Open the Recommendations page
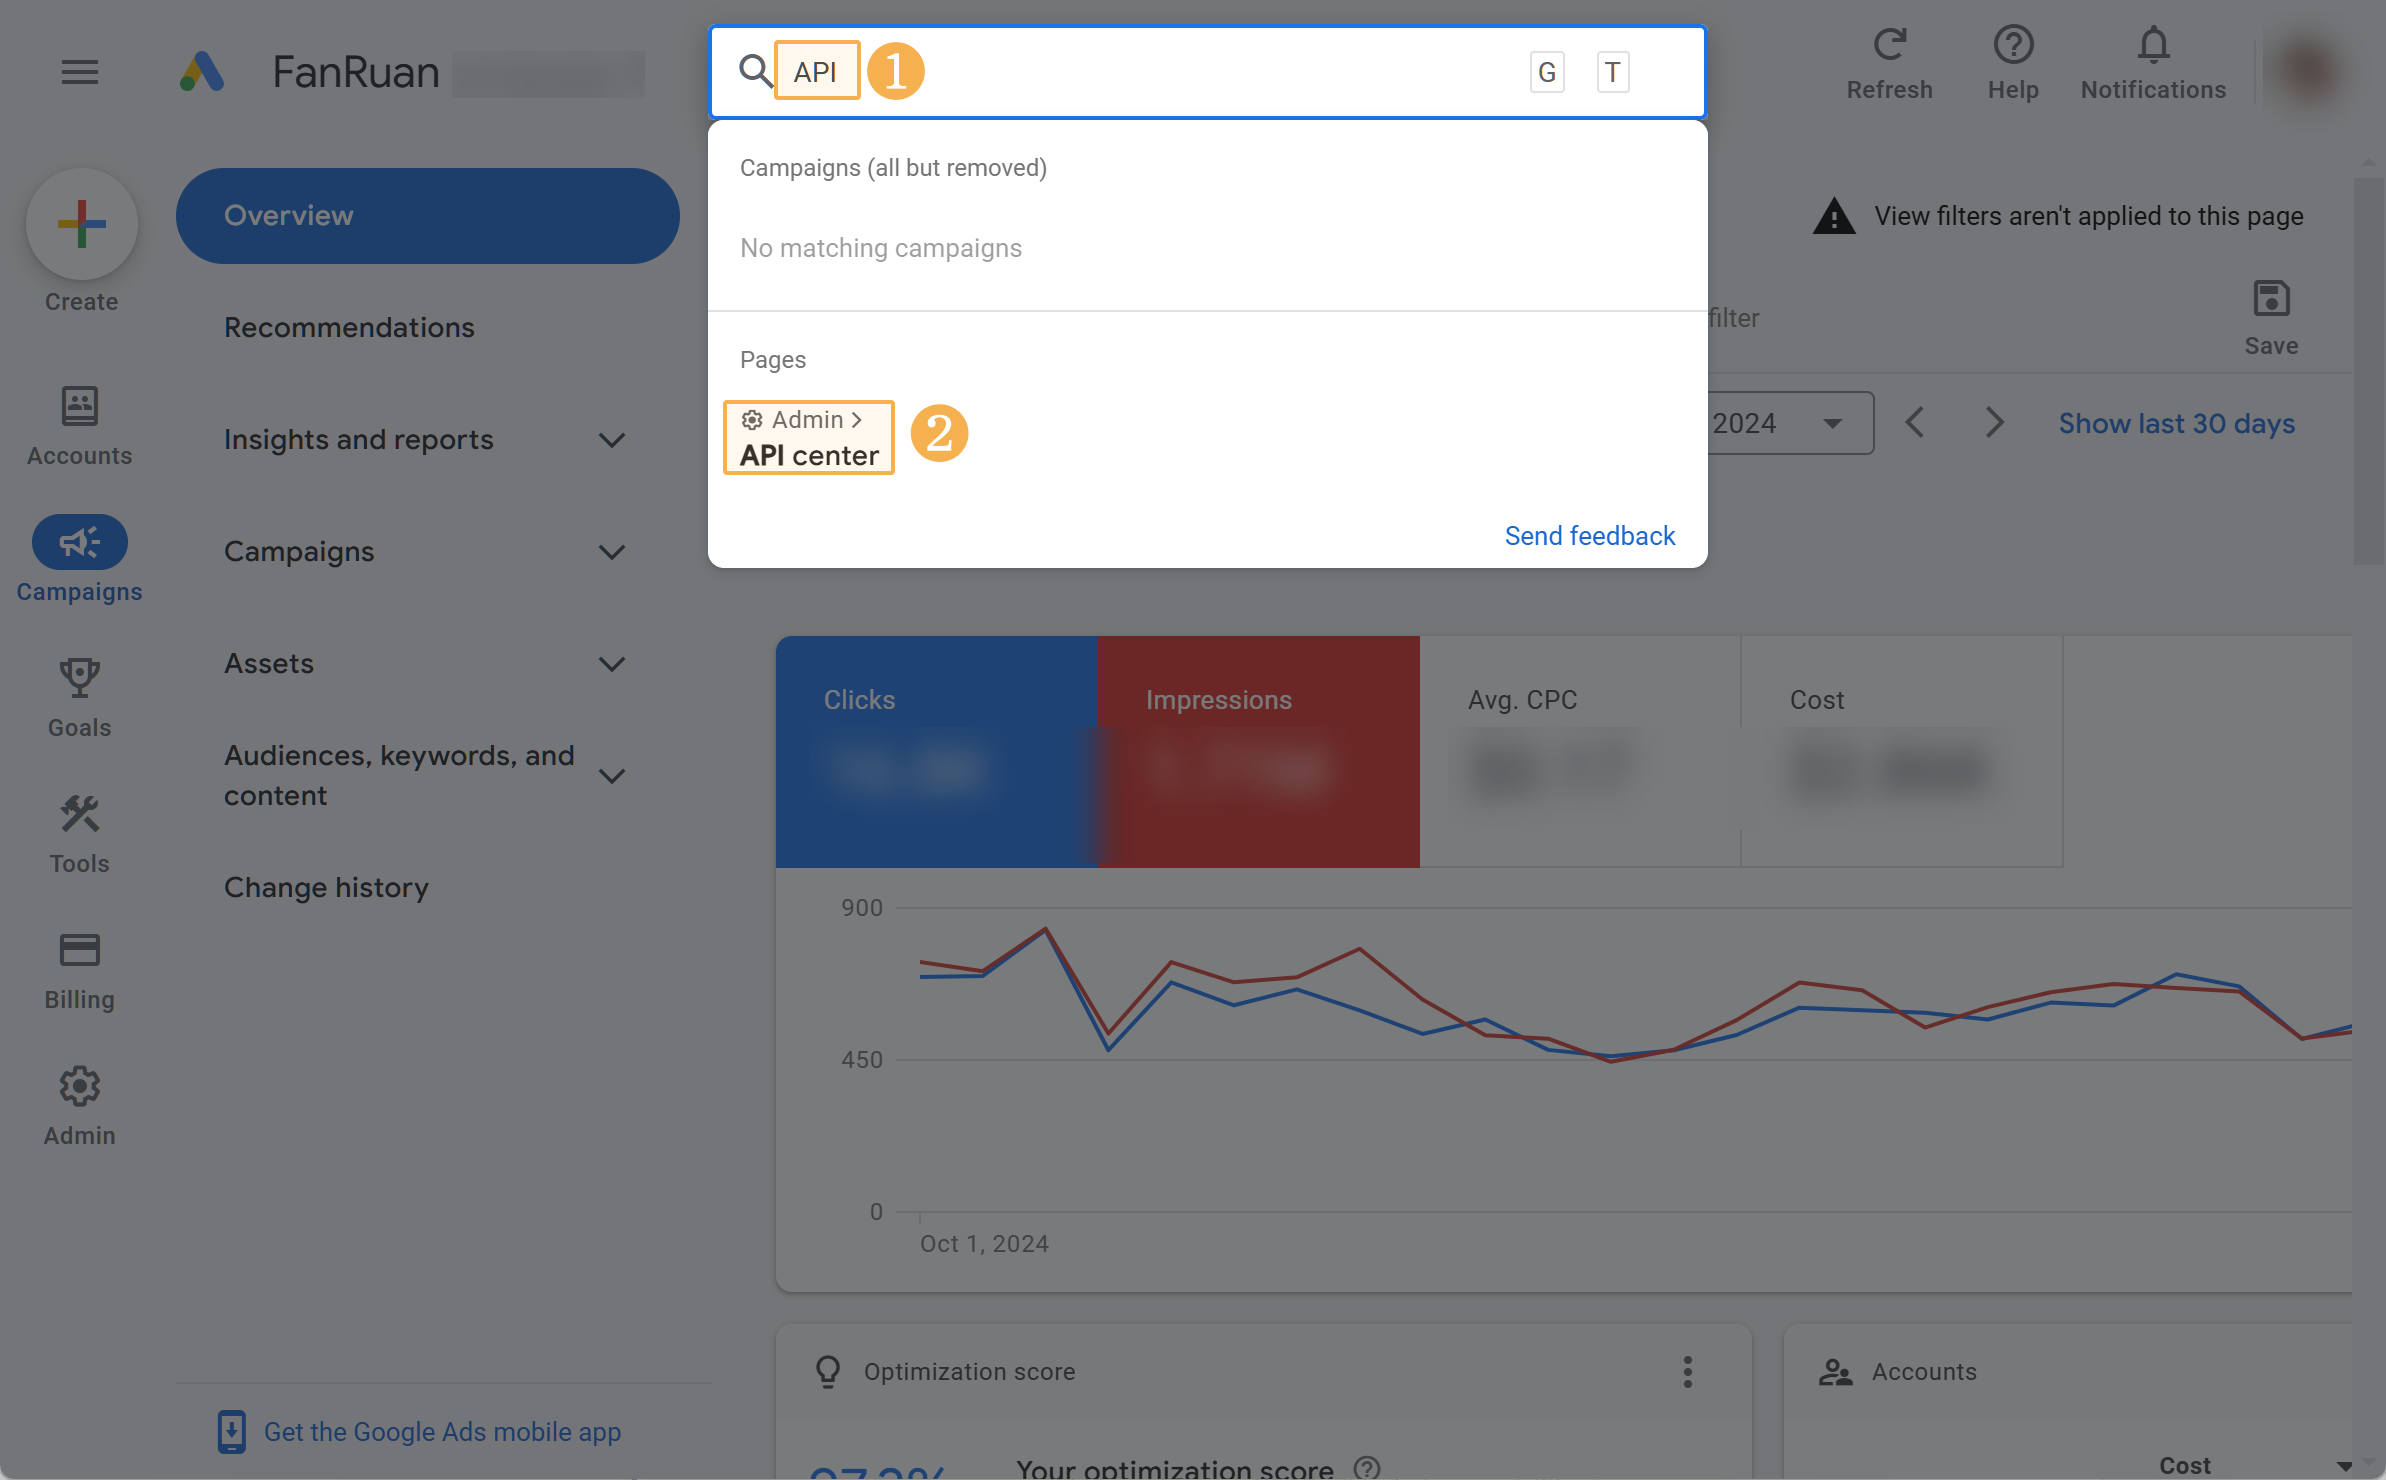This screenshot has height=1480, width=2386. tap(349, 328)
